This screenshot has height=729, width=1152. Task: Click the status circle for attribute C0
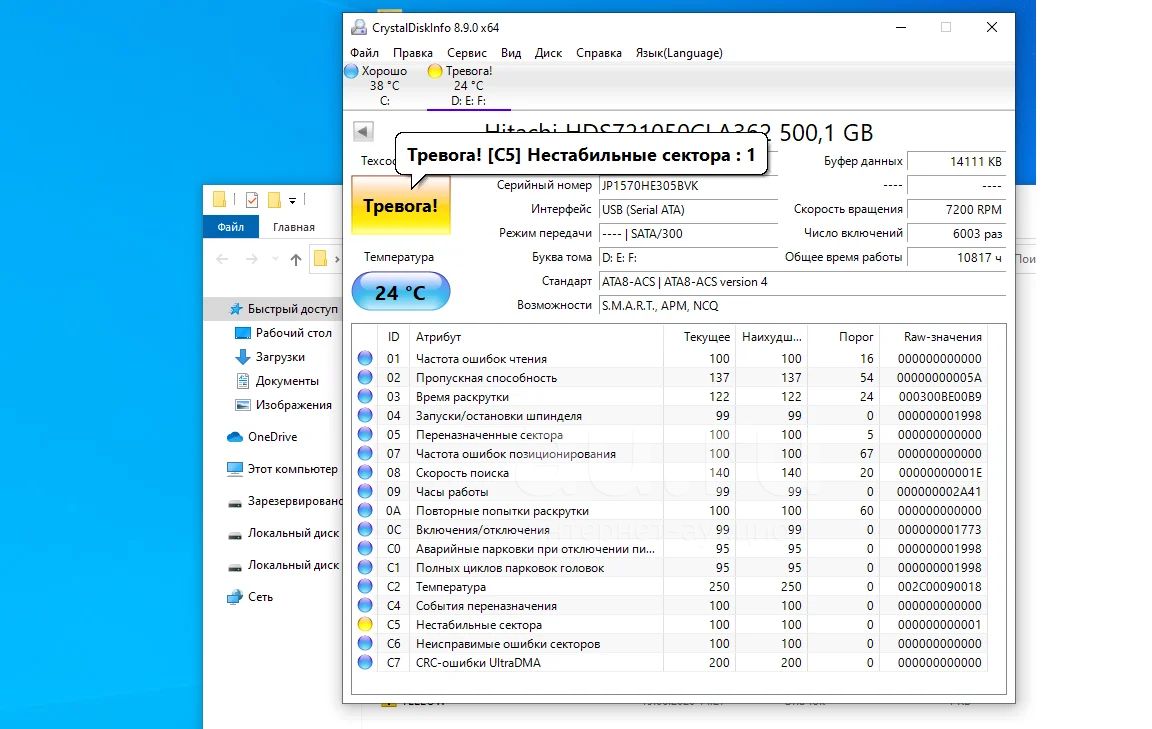[365, 549]
